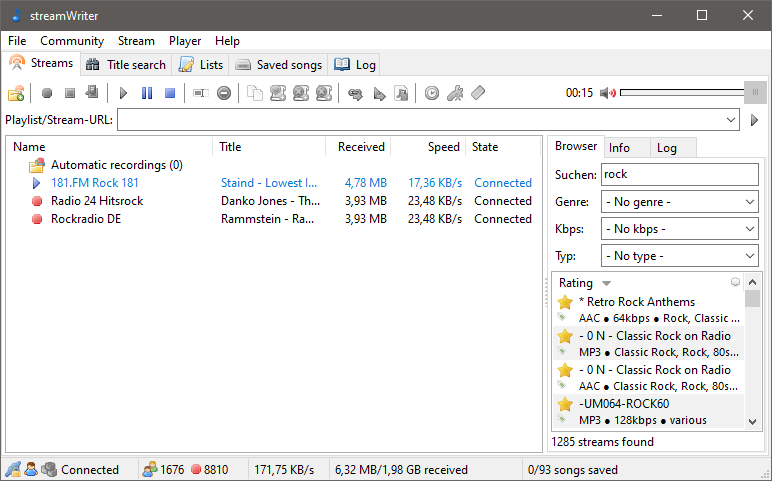Open the main Log tab
This screenshot has height=481, width=772.
point(355,64)
